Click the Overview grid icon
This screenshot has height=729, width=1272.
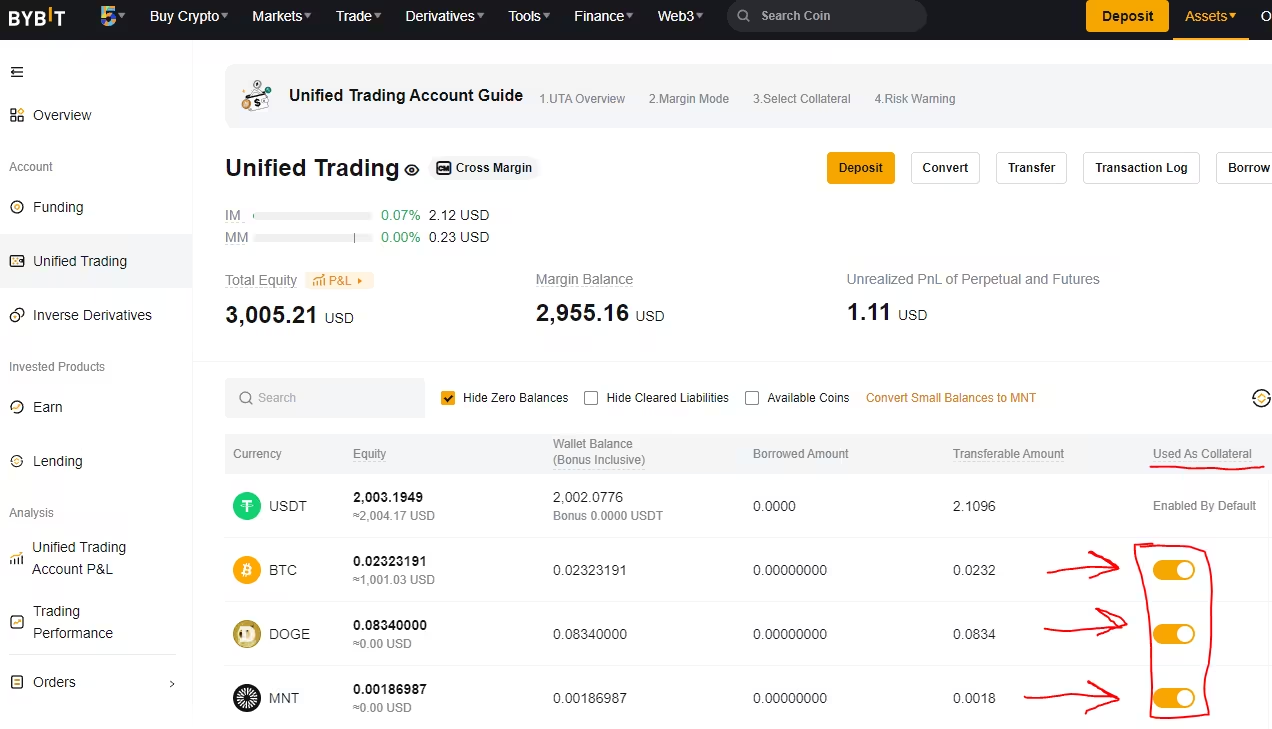(x=17, y=115)
